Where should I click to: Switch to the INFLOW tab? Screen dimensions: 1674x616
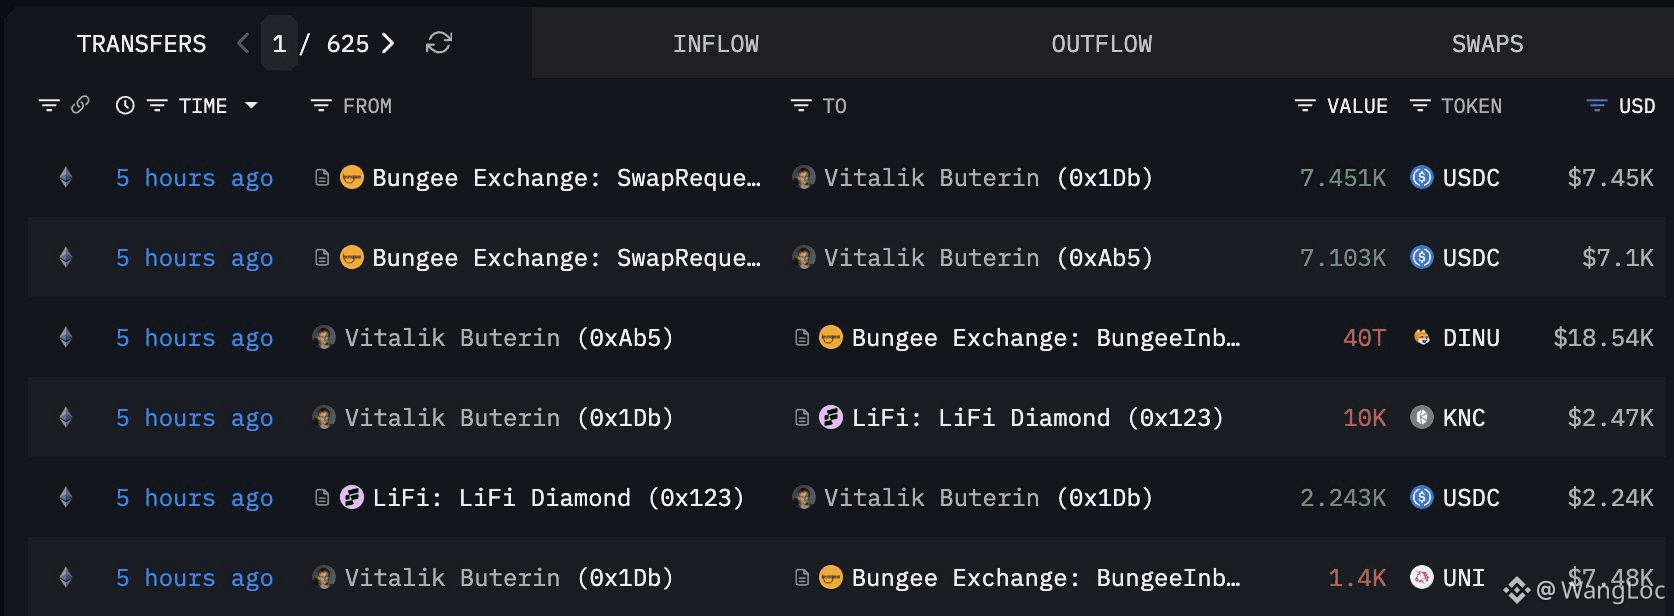(715, 44)
